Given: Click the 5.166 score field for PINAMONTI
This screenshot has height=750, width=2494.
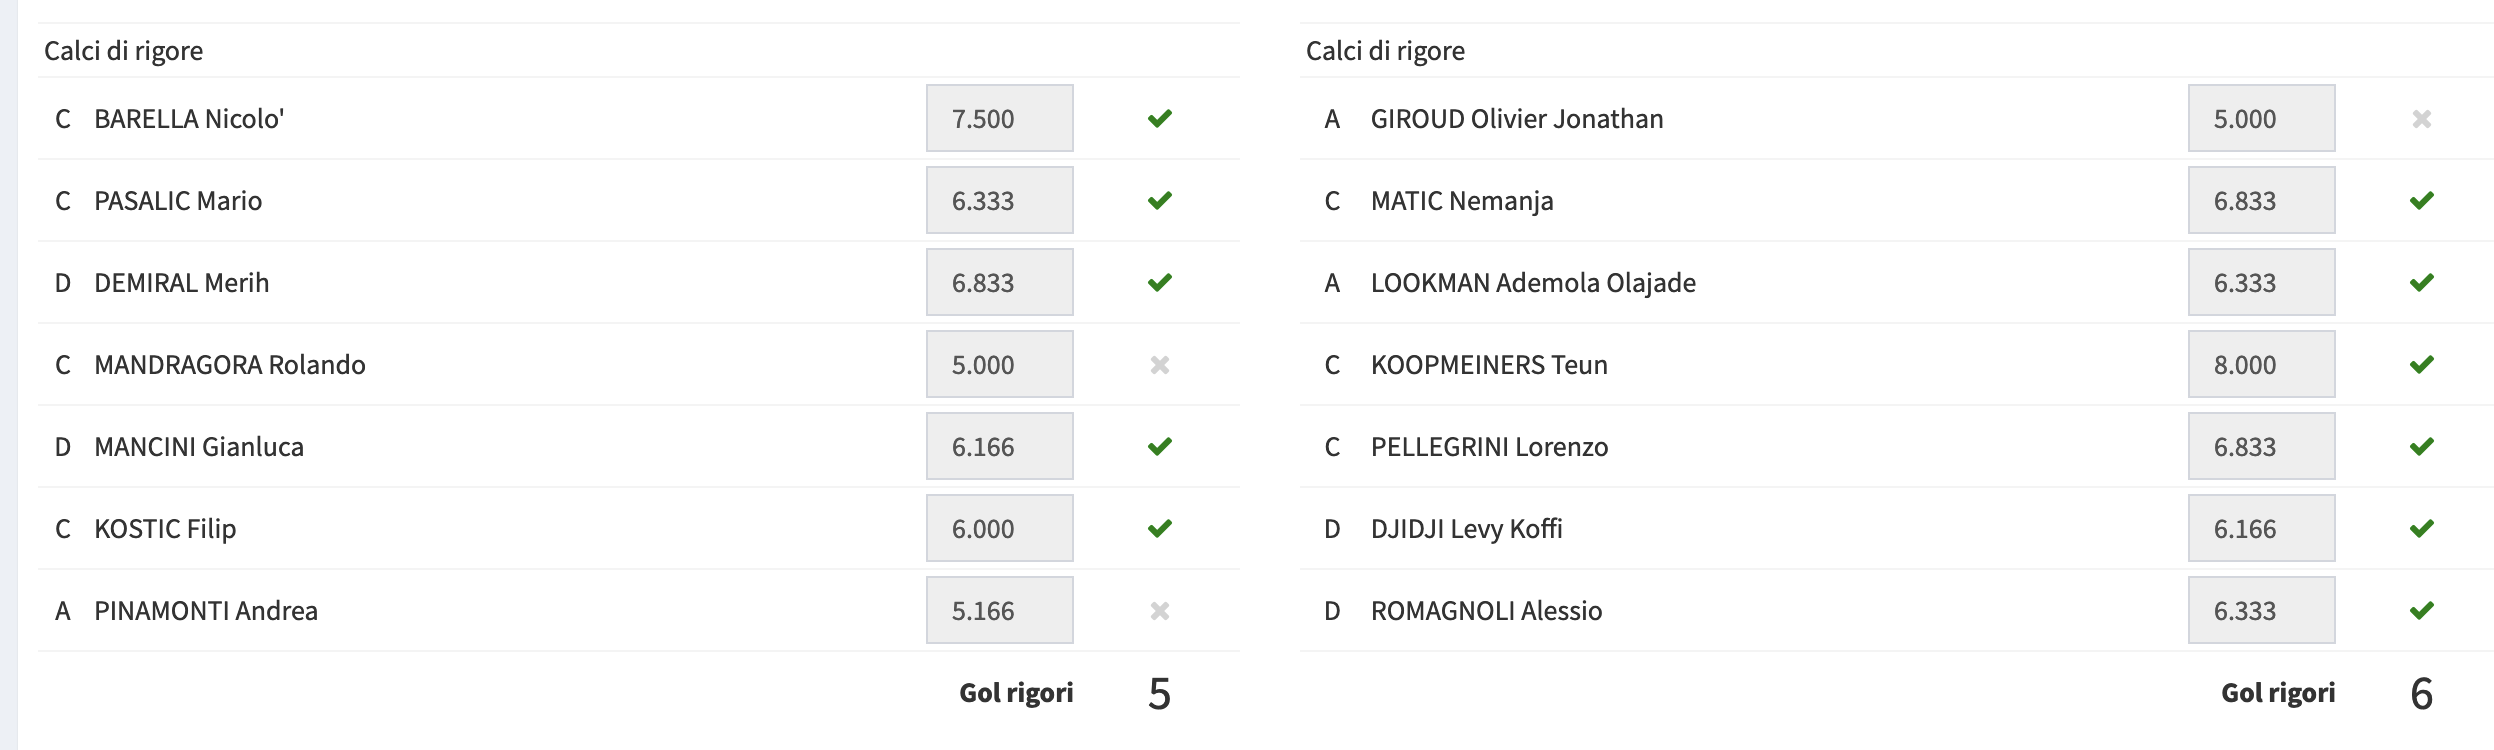Looking at the screenshot, I should coord(1000,610).
